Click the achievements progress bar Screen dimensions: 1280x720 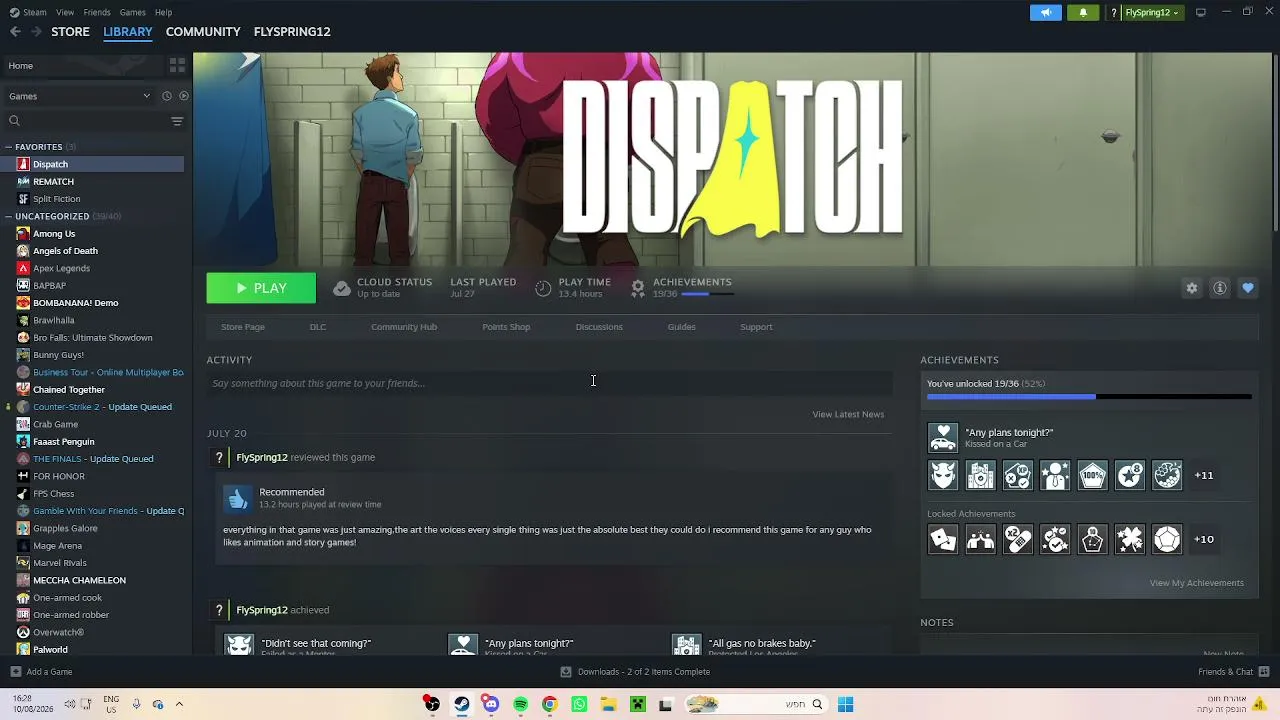point(1089,397)
